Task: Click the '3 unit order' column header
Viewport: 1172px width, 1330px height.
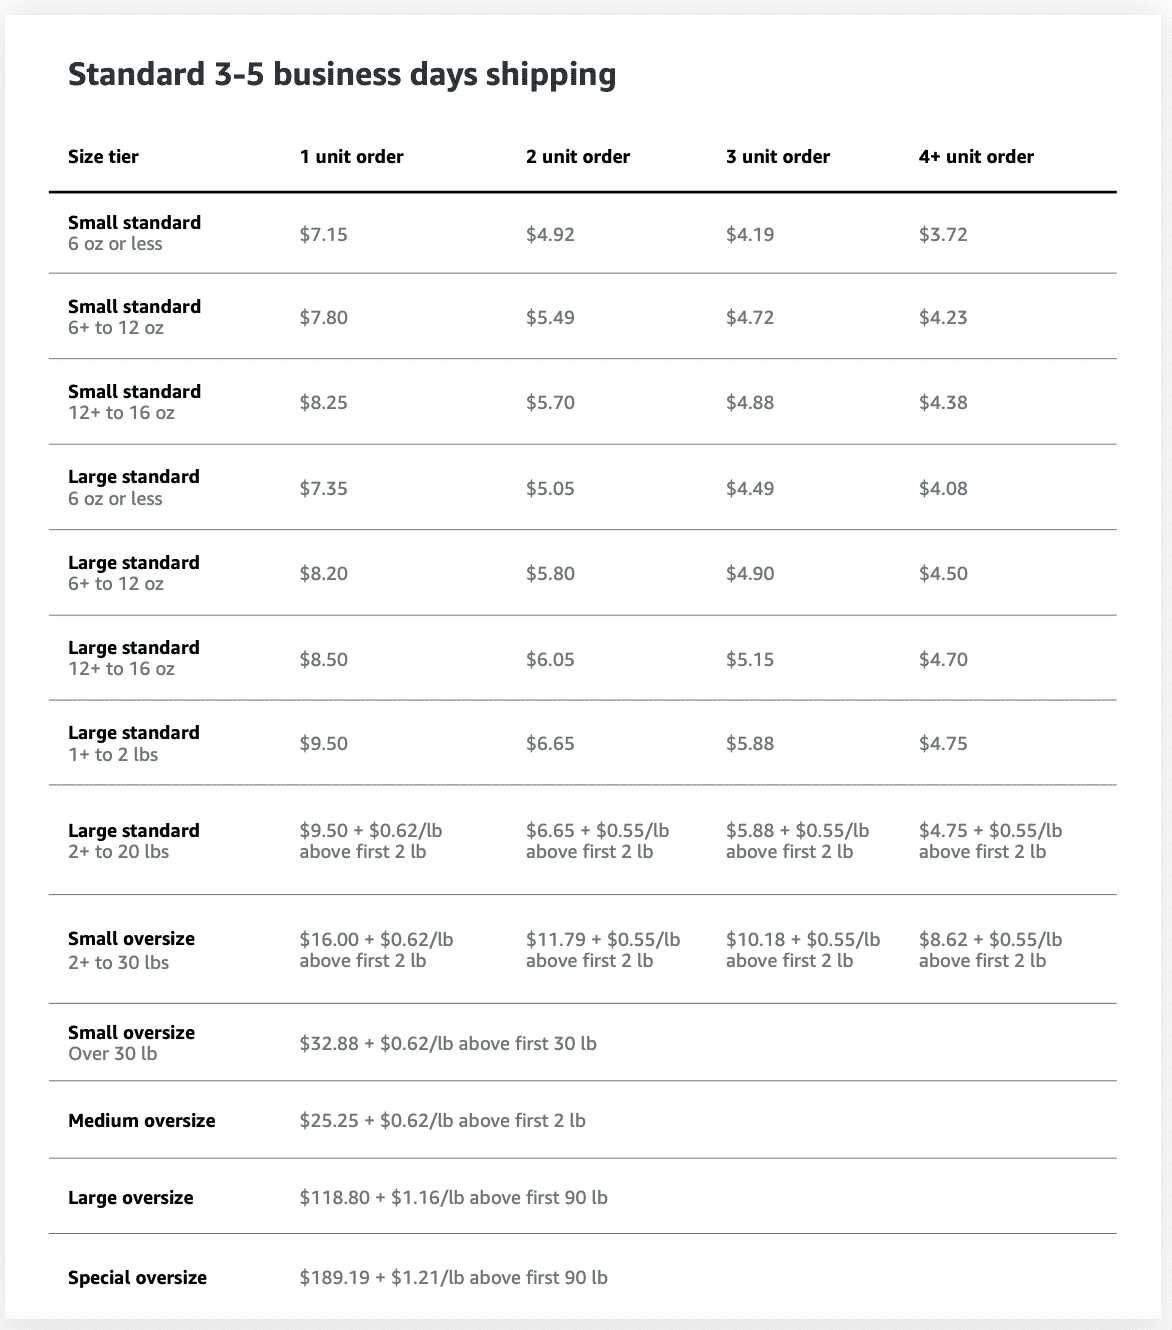Action: tap(777, 157)
